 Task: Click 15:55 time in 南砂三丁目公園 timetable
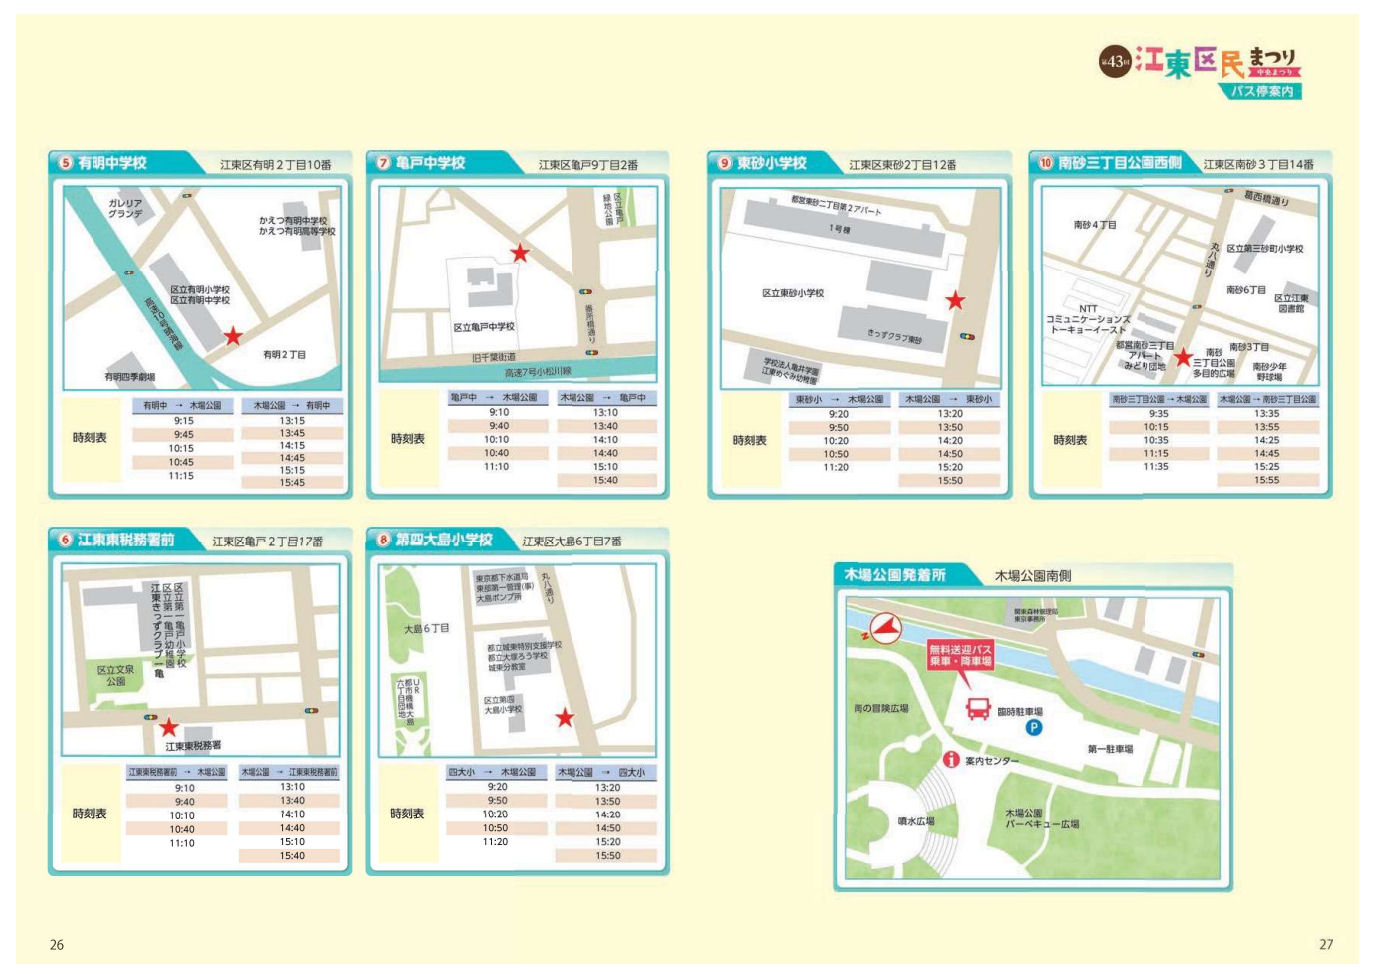[1266, 480]
